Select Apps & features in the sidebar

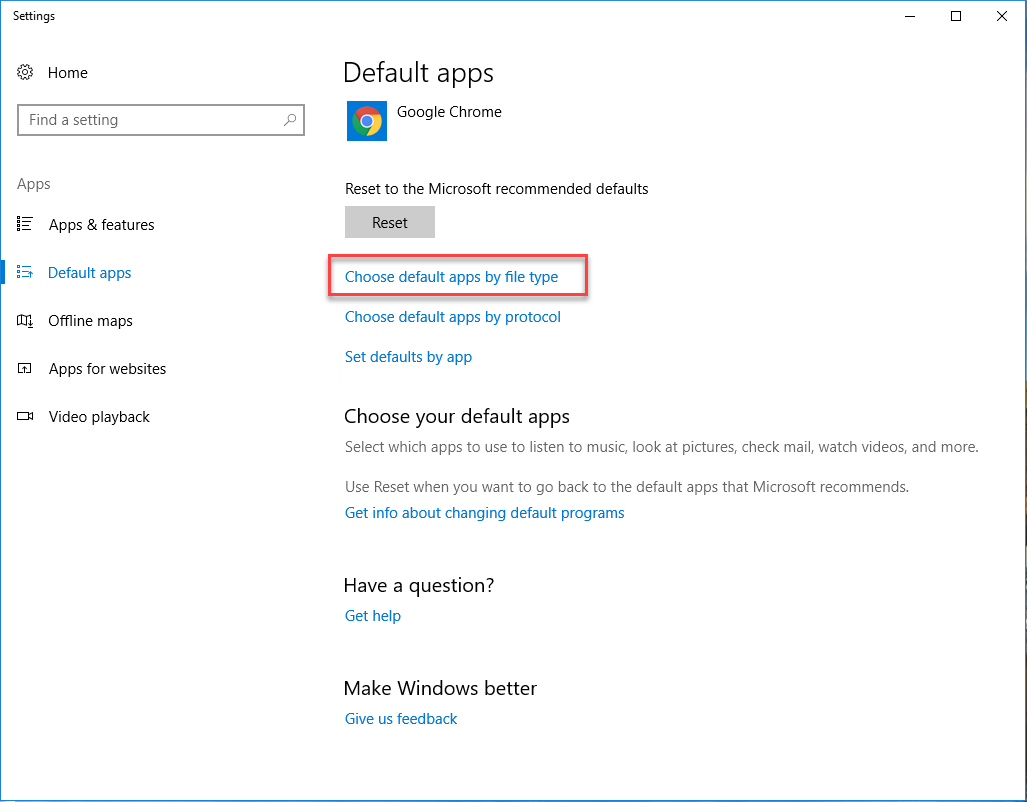click(100, 224)
